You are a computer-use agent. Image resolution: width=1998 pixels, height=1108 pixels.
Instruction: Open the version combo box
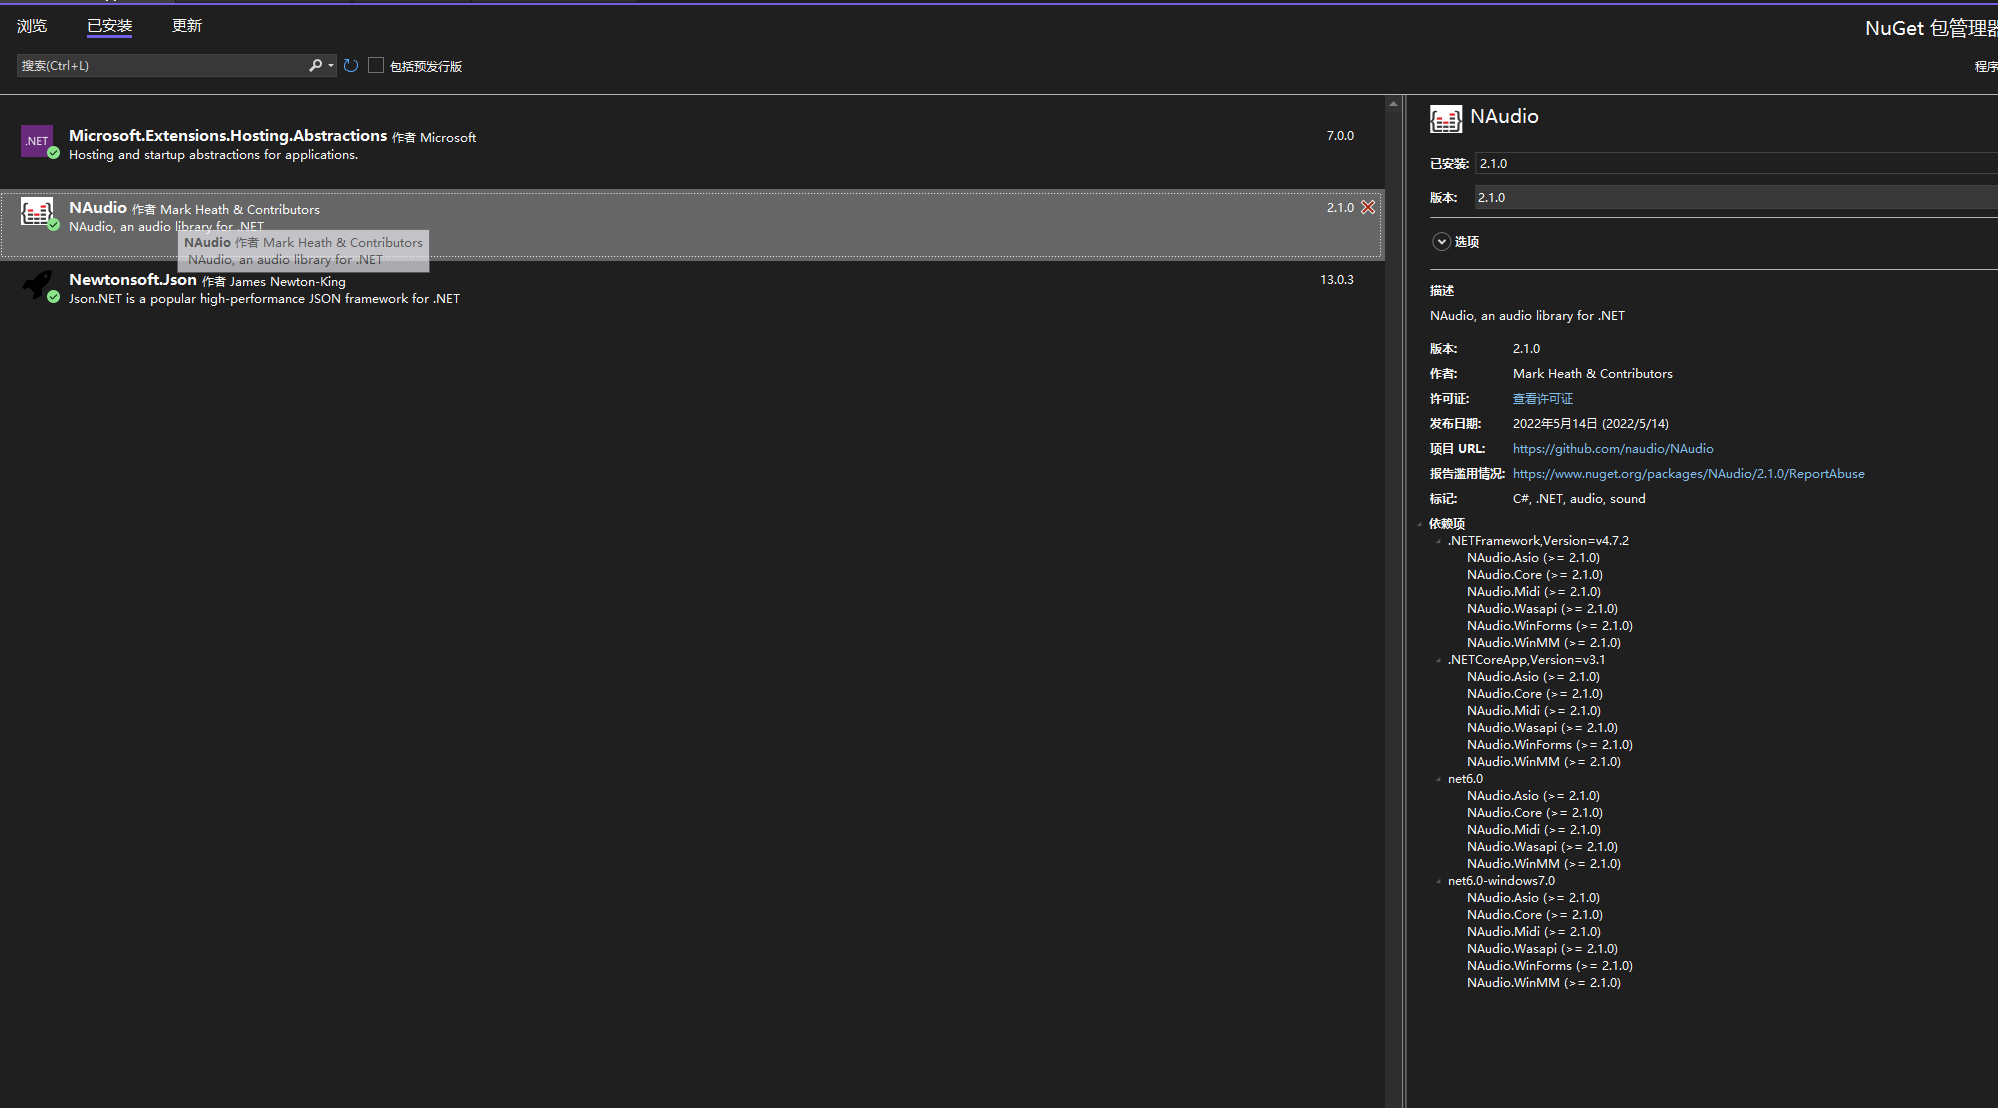(1736, 198)
